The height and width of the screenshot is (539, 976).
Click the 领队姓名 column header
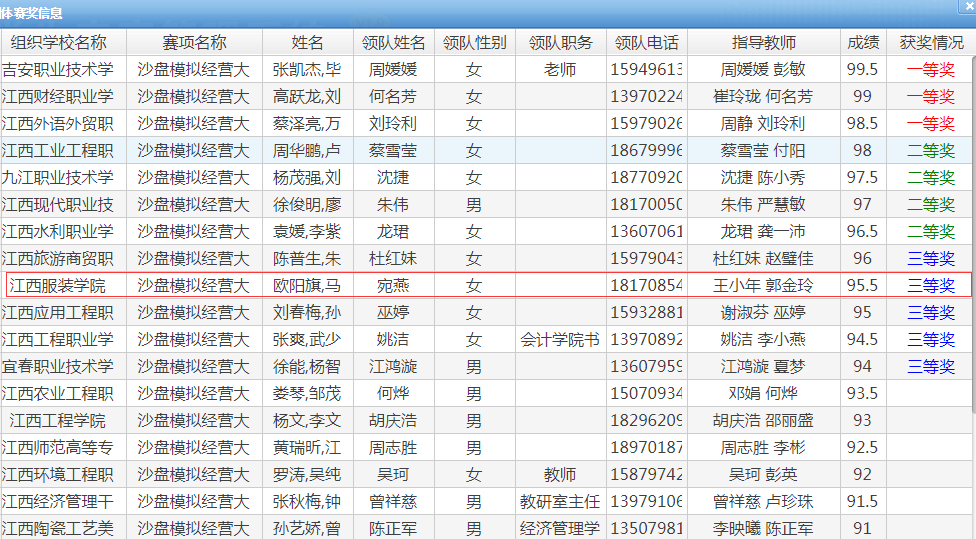(394, 43)
